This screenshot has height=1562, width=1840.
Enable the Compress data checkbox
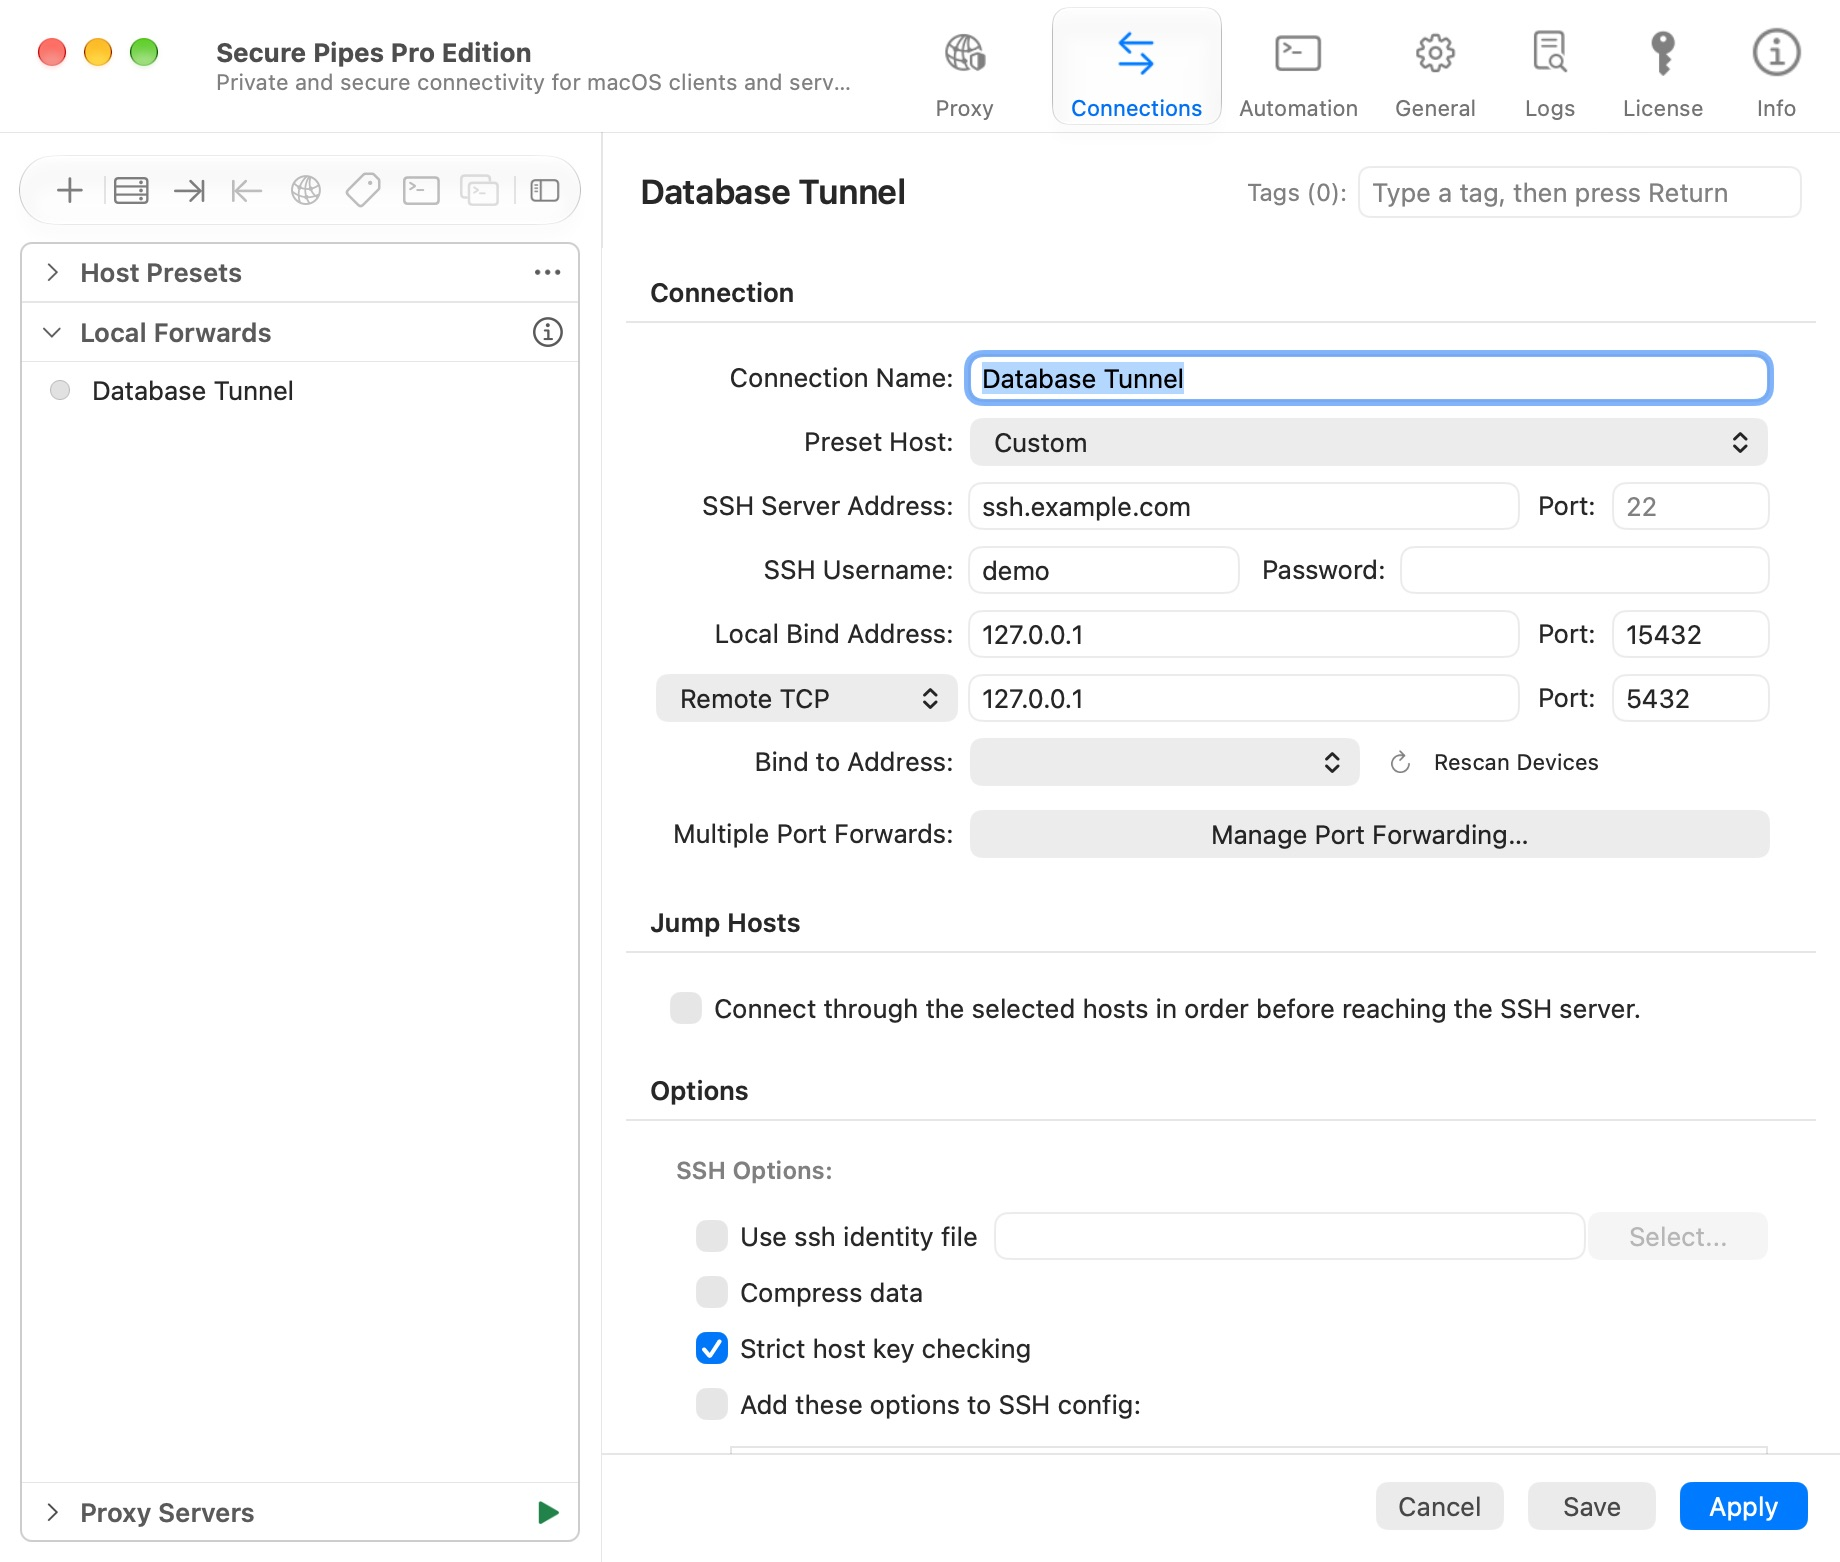point(712,1292)
